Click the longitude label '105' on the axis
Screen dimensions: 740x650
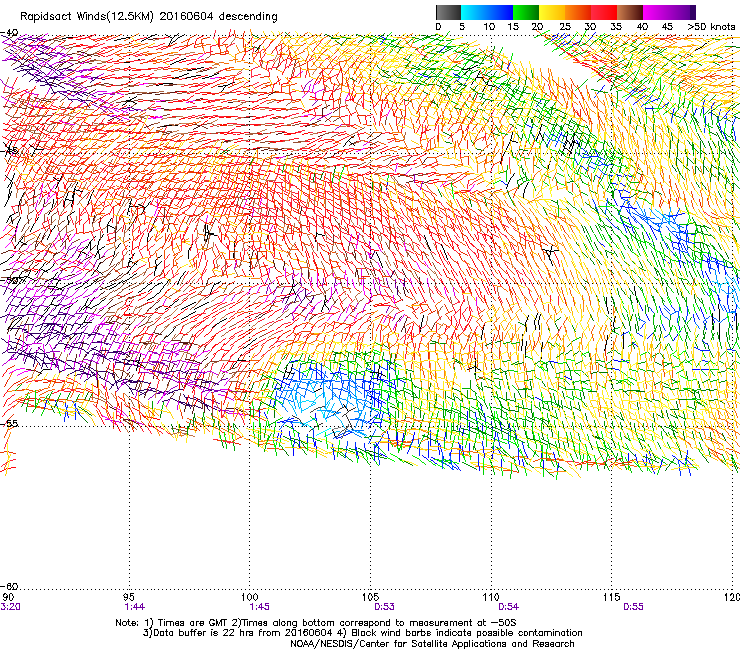(x=370, y=598)
